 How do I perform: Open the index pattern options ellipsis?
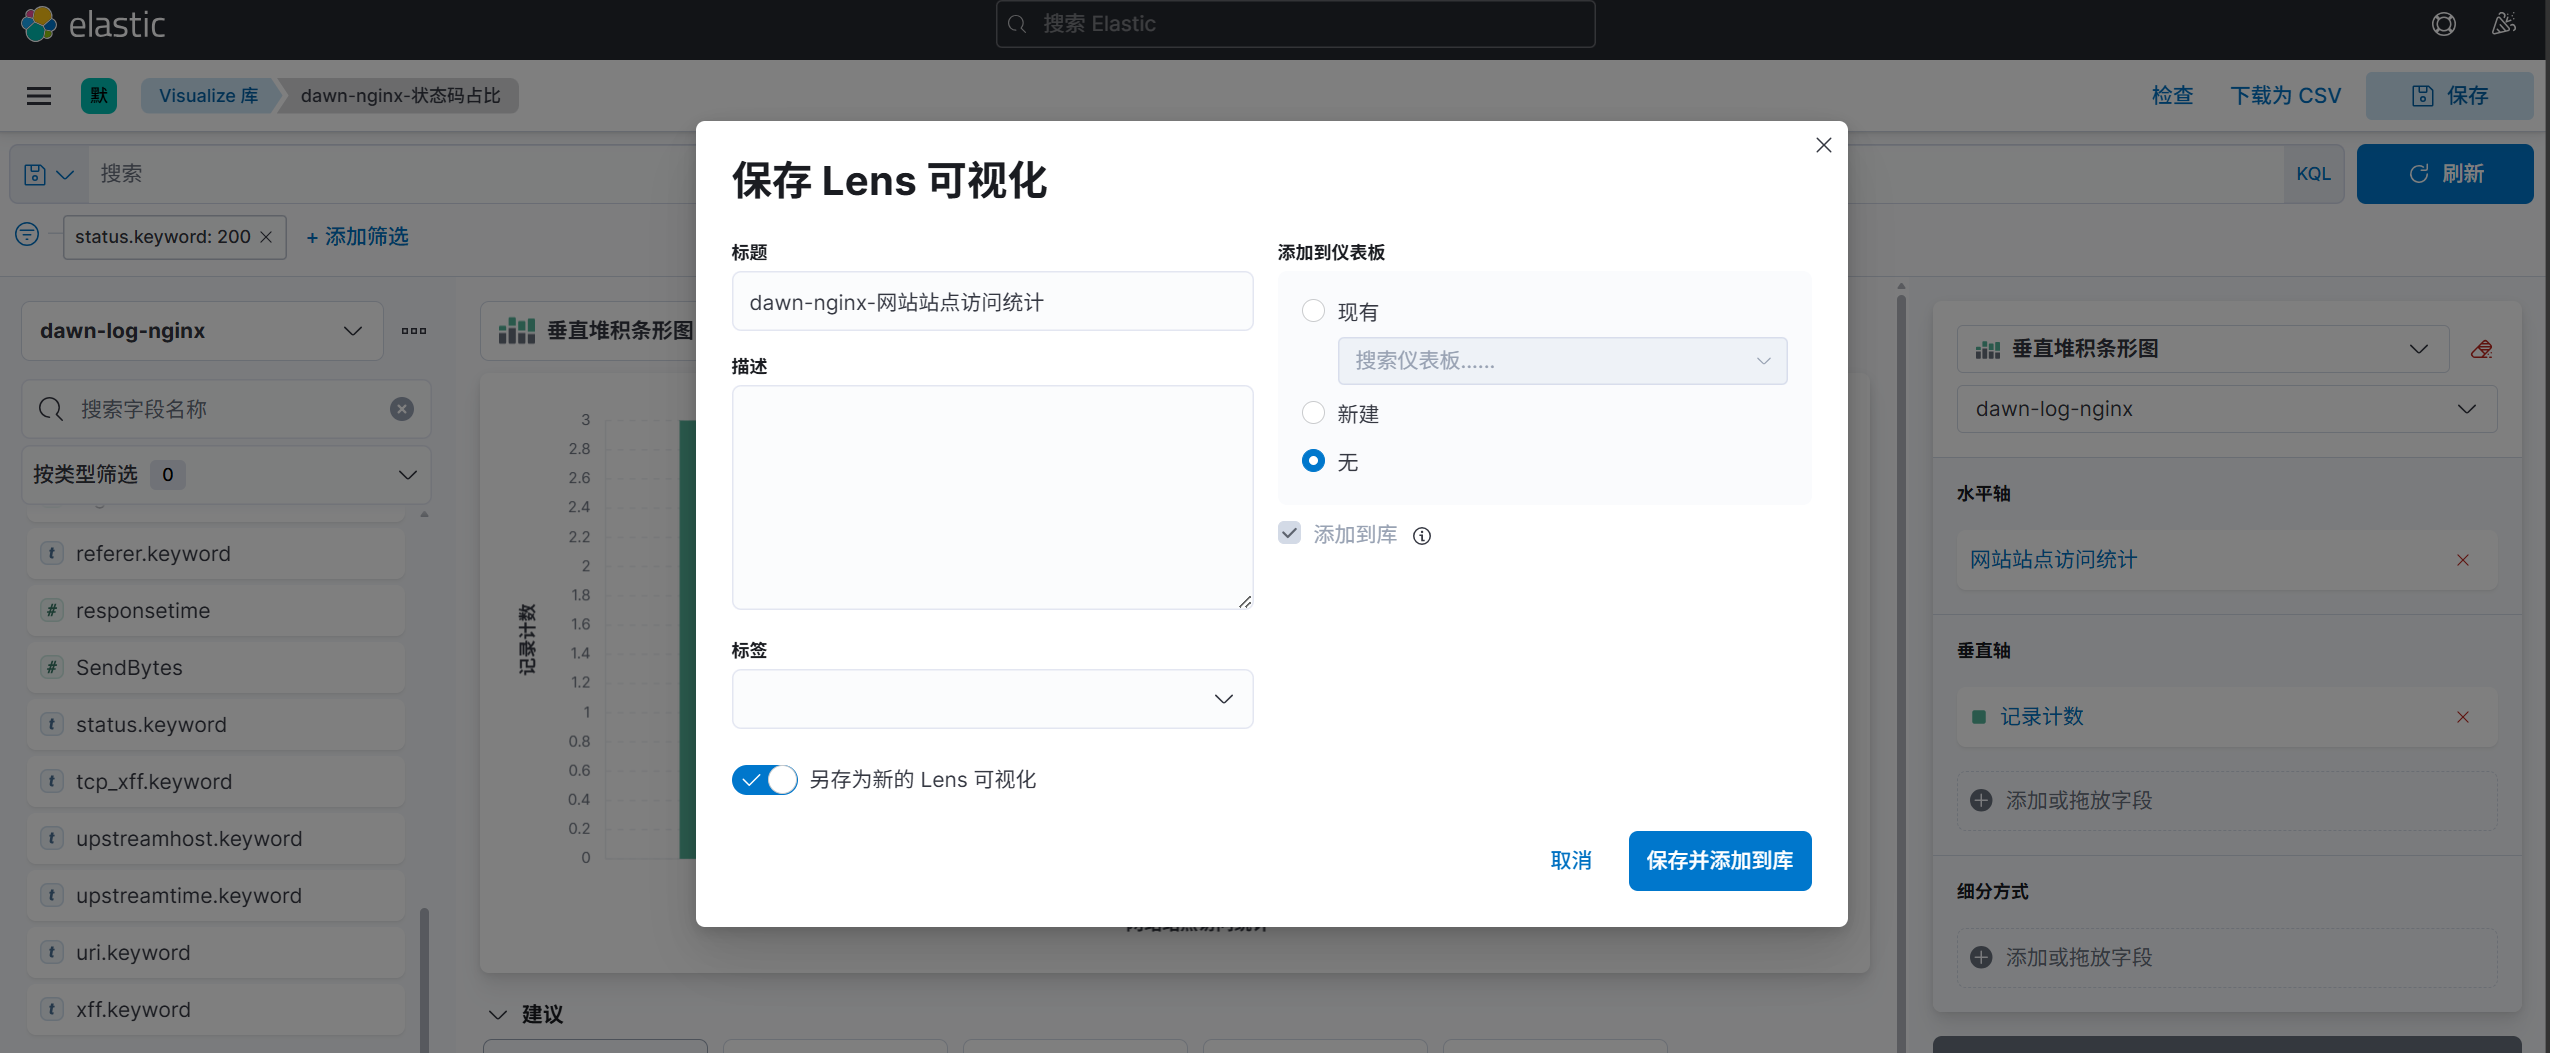click(x=414, y=331)
